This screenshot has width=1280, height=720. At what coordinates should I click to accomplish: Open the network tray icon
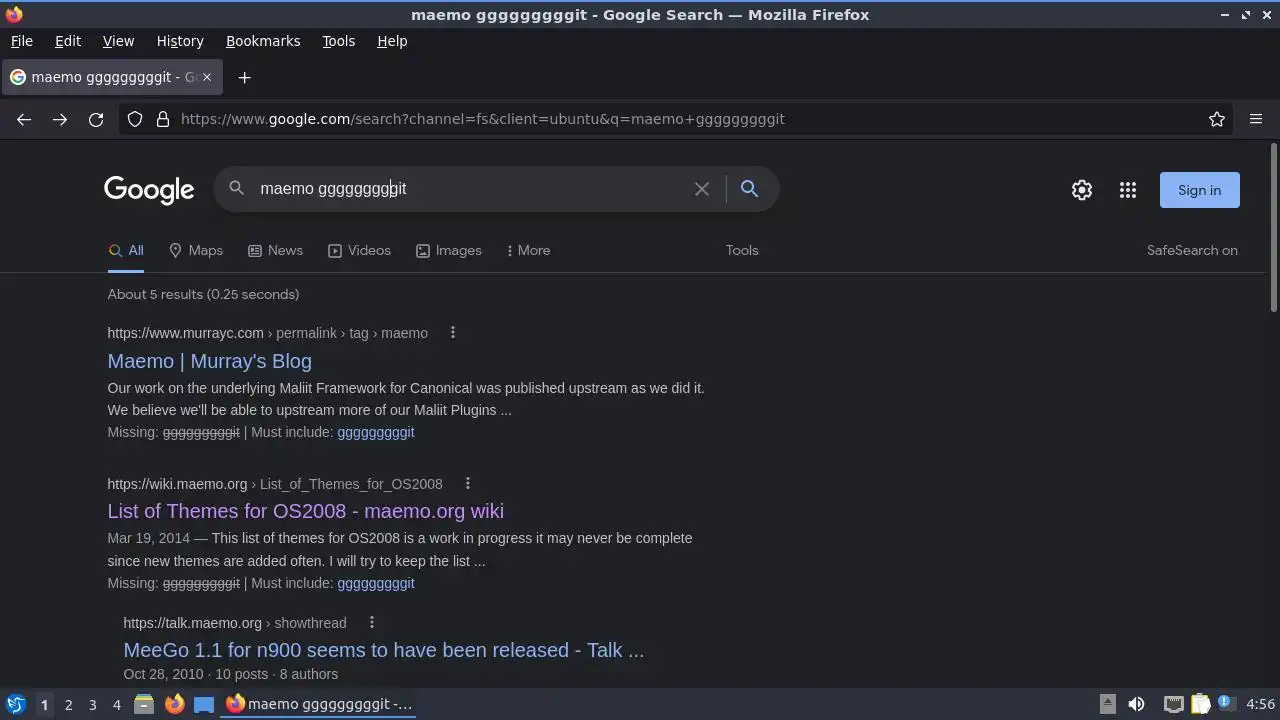pyautogui.click(x=1173, y=704)
